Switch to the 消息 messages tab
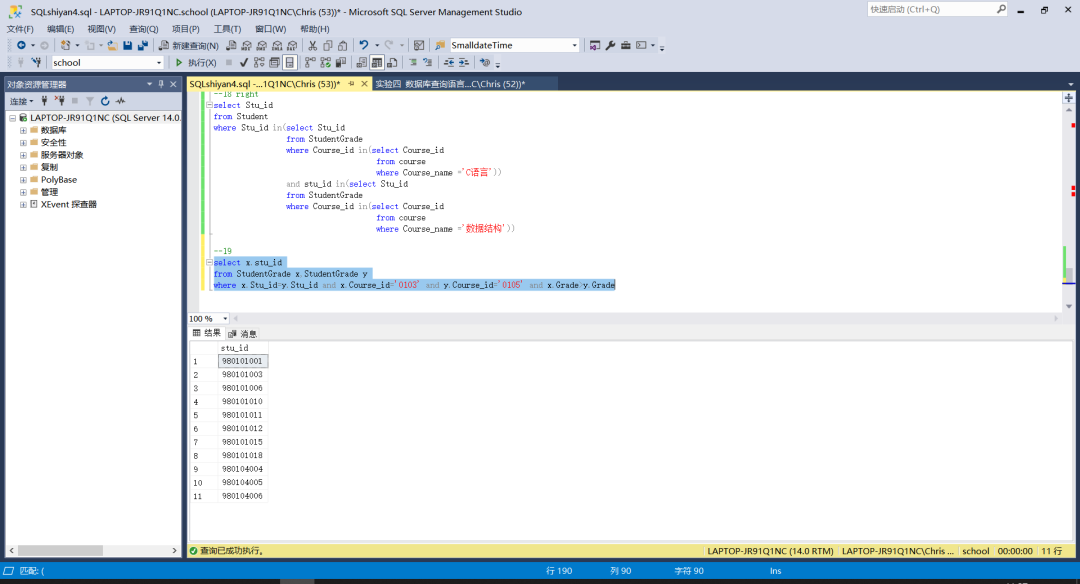The height and width of the screenshot is (584, 1080). pyautogui.click(x=243, y=333)
